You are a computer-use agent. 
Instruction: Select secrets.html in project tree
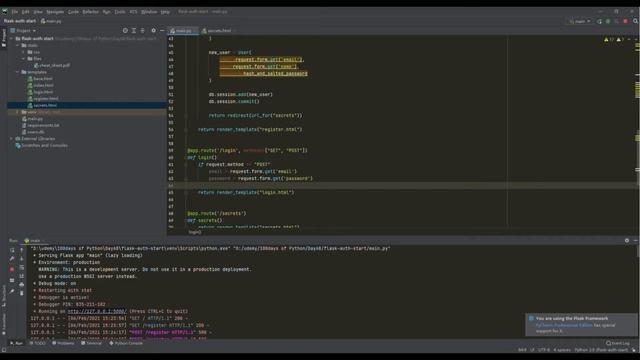[42, 105]
